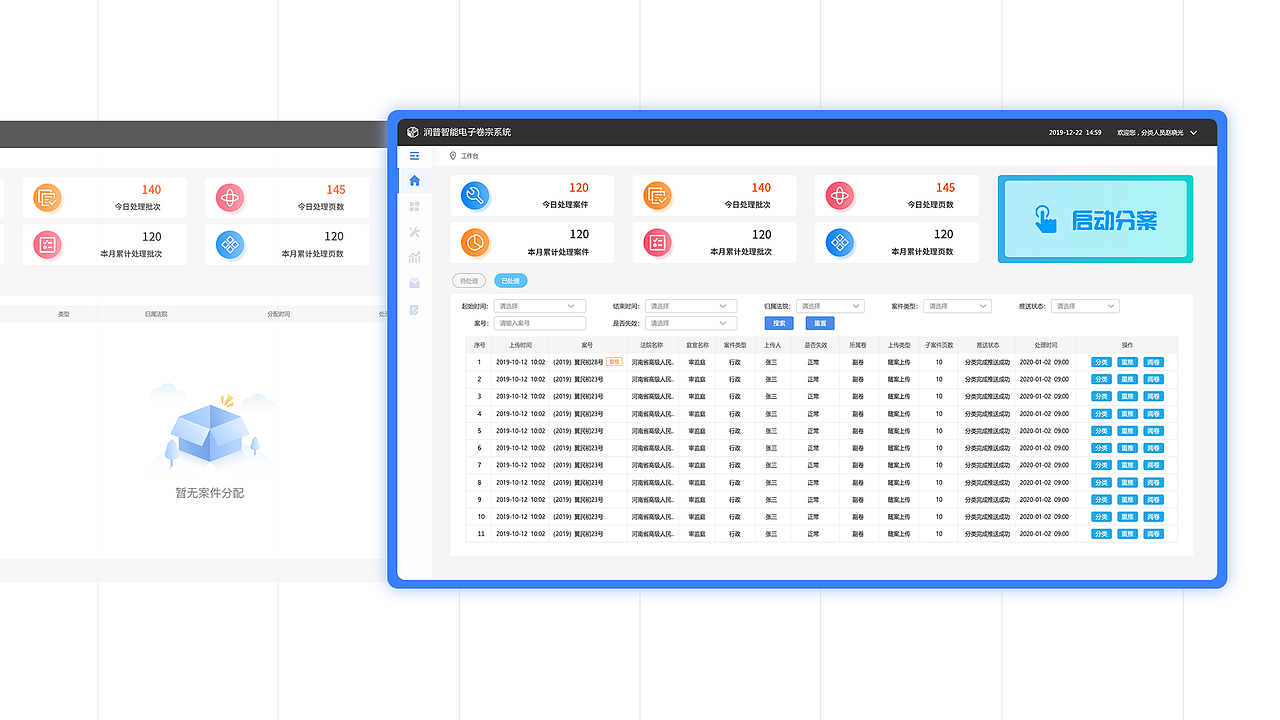1280x720 pixels.
Task: Click 阅卷 button in row 5
Action: (1154, 430)
